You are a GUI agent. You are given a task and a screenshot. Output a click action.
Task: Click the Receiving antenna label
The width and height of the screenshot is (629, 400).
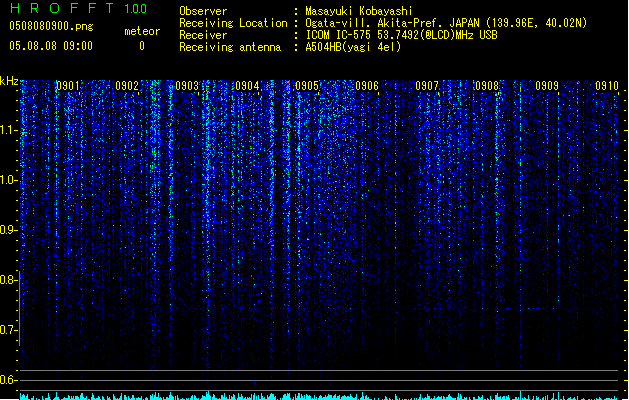tap(230, 47)
